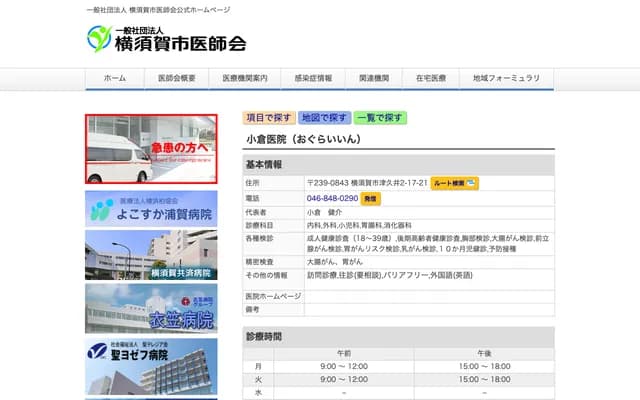Click the ルート検索 button
This screenshot has height=400, width=640.
point(455,183)
